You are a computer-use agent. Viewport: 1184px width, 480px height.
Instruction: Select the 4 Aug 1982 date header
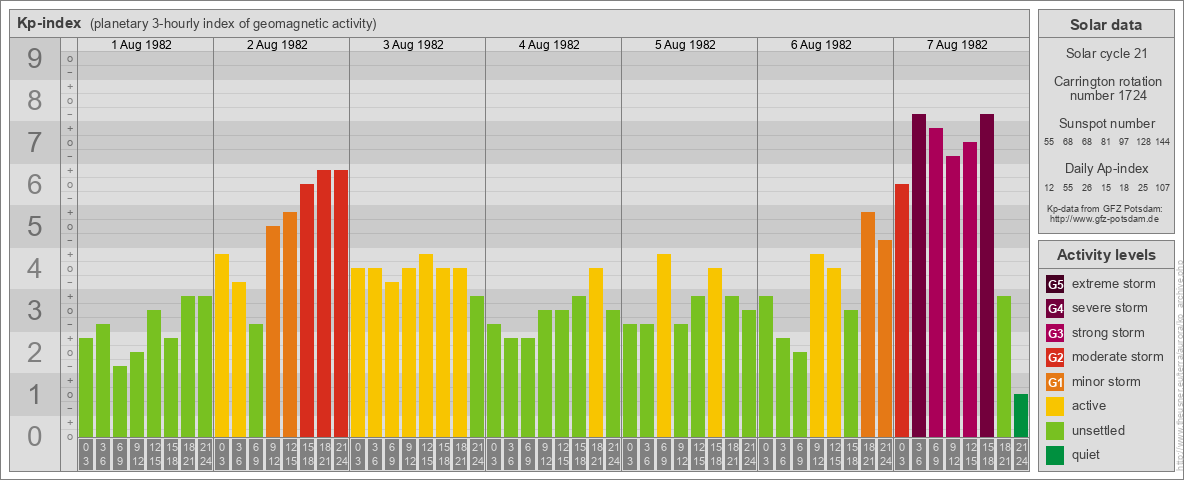[549, 45]
